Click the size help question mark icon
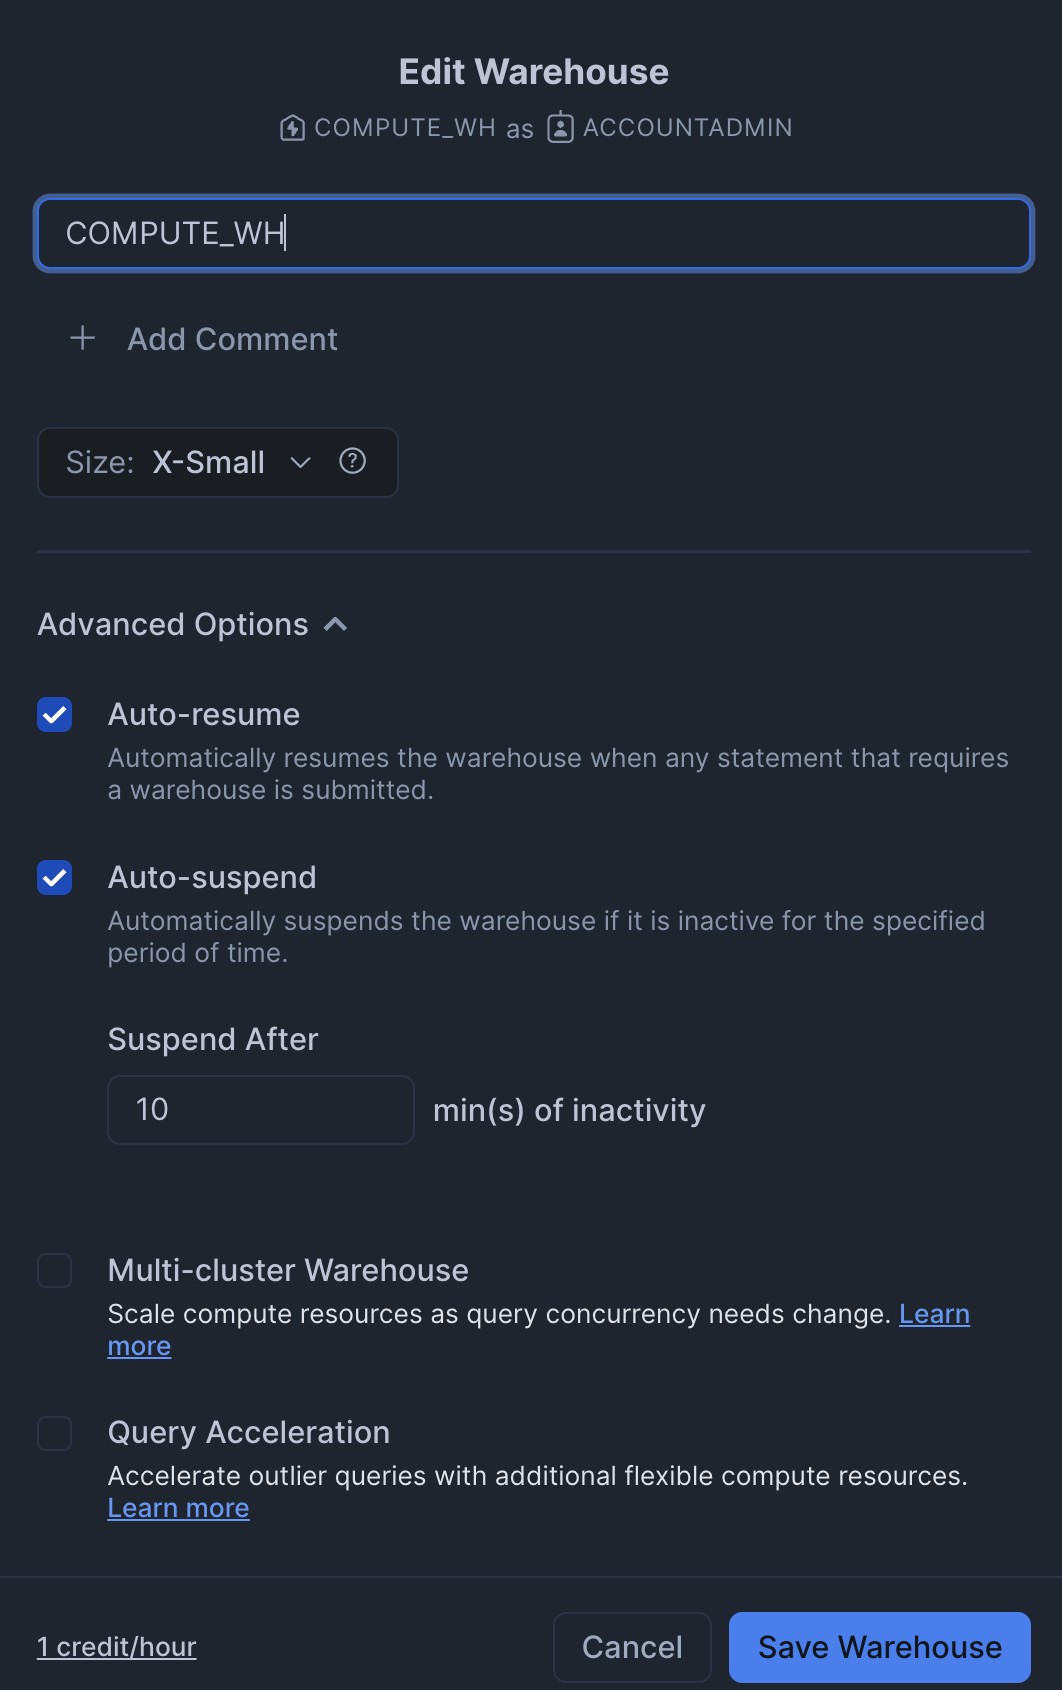Viewport: 1062px width, 1690px height. point(353,461)
